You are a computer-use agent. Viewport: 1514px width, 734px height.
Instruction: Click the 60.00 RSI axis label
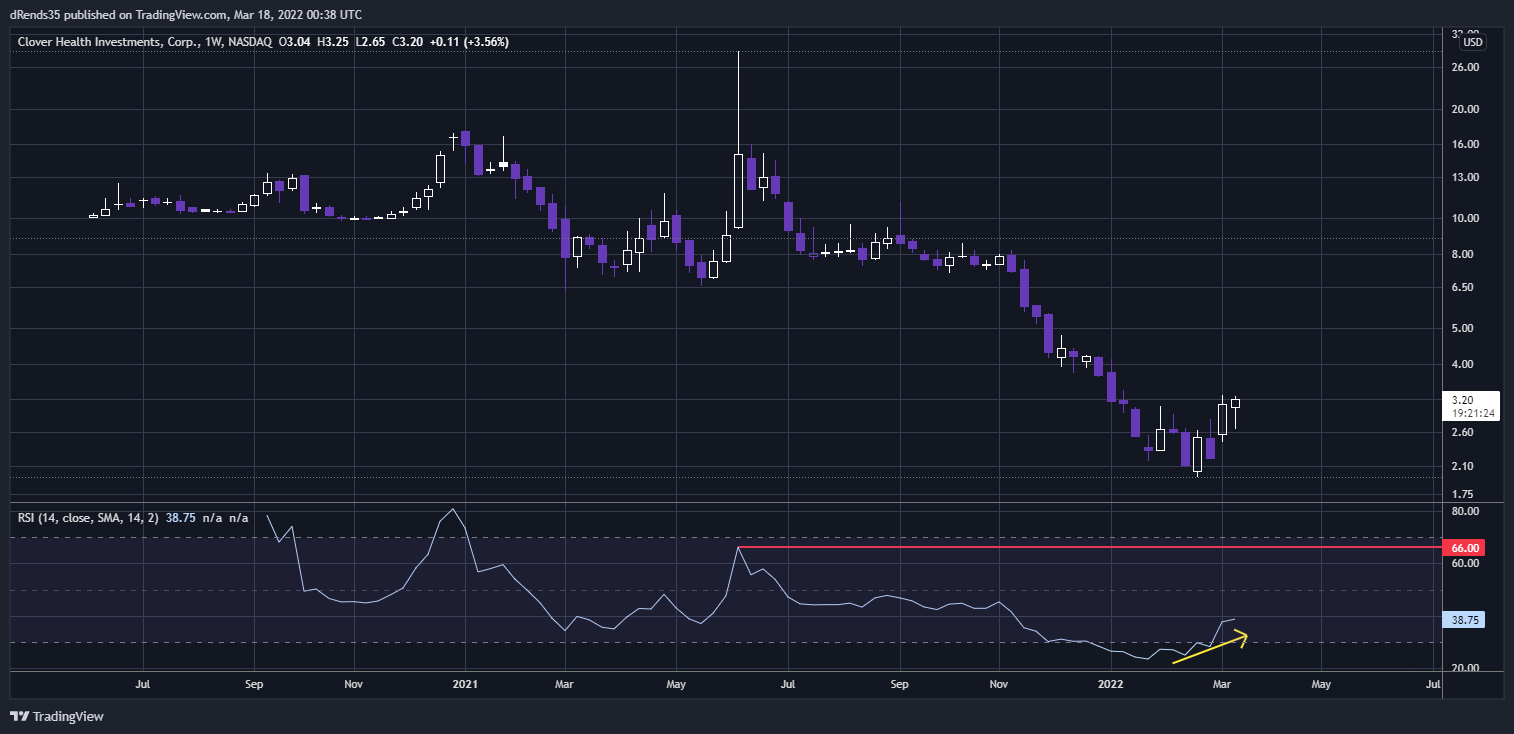[1466, 564]
